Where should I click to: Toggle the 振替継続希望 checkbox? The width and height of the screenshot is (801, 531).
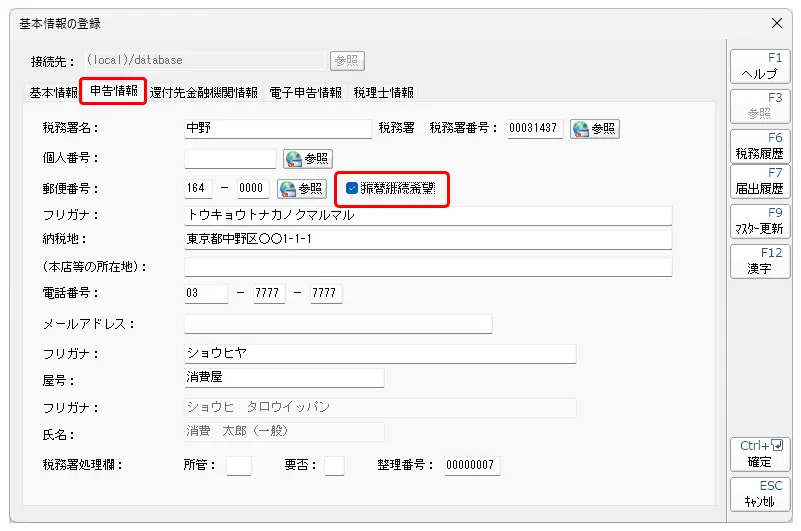(352, 188)
